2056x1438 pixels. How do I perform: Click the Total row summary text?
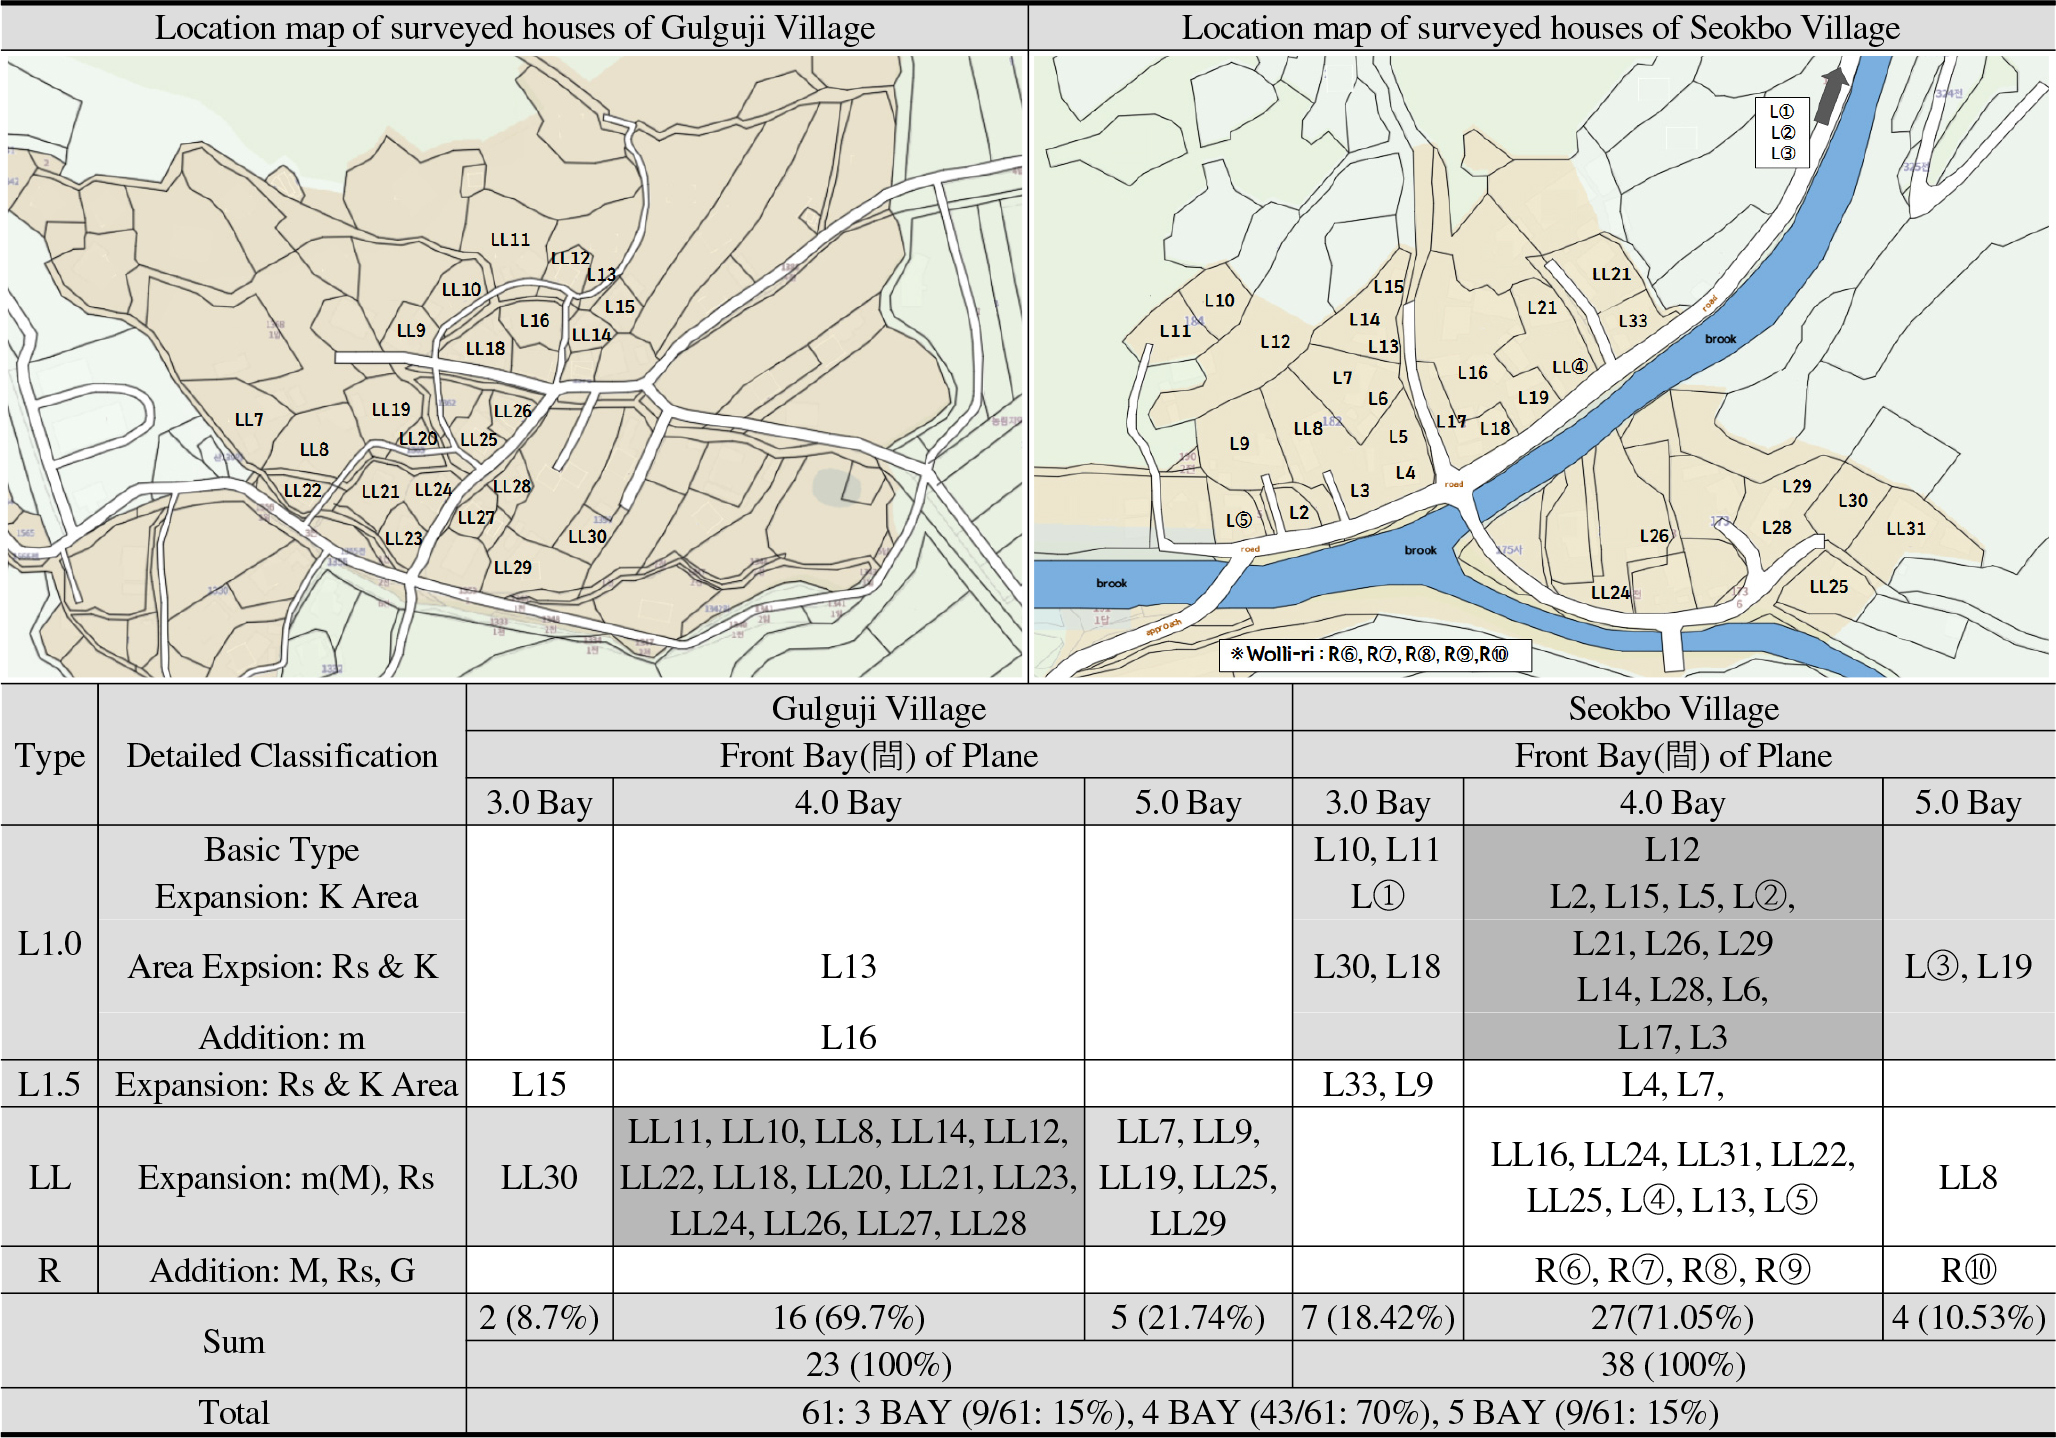1260,1413
